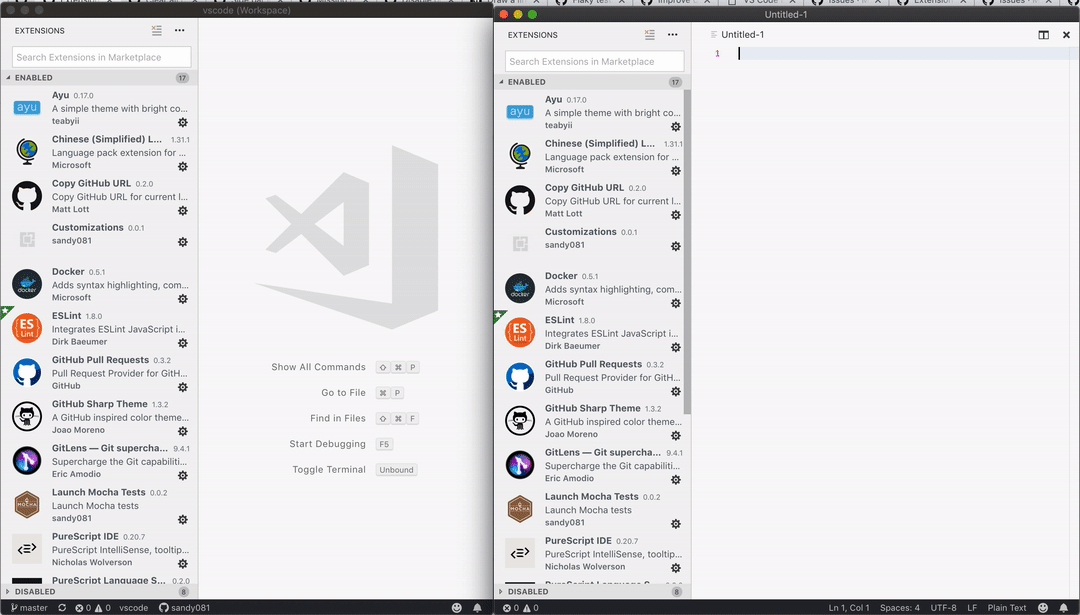Select Docker extension in left window
Viewport: 1080px width, 615px height.
pos(99,284)
